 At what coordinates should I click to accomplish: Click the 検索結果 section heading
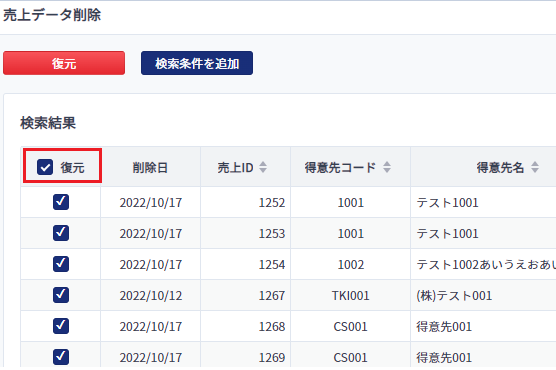(48, 123)
